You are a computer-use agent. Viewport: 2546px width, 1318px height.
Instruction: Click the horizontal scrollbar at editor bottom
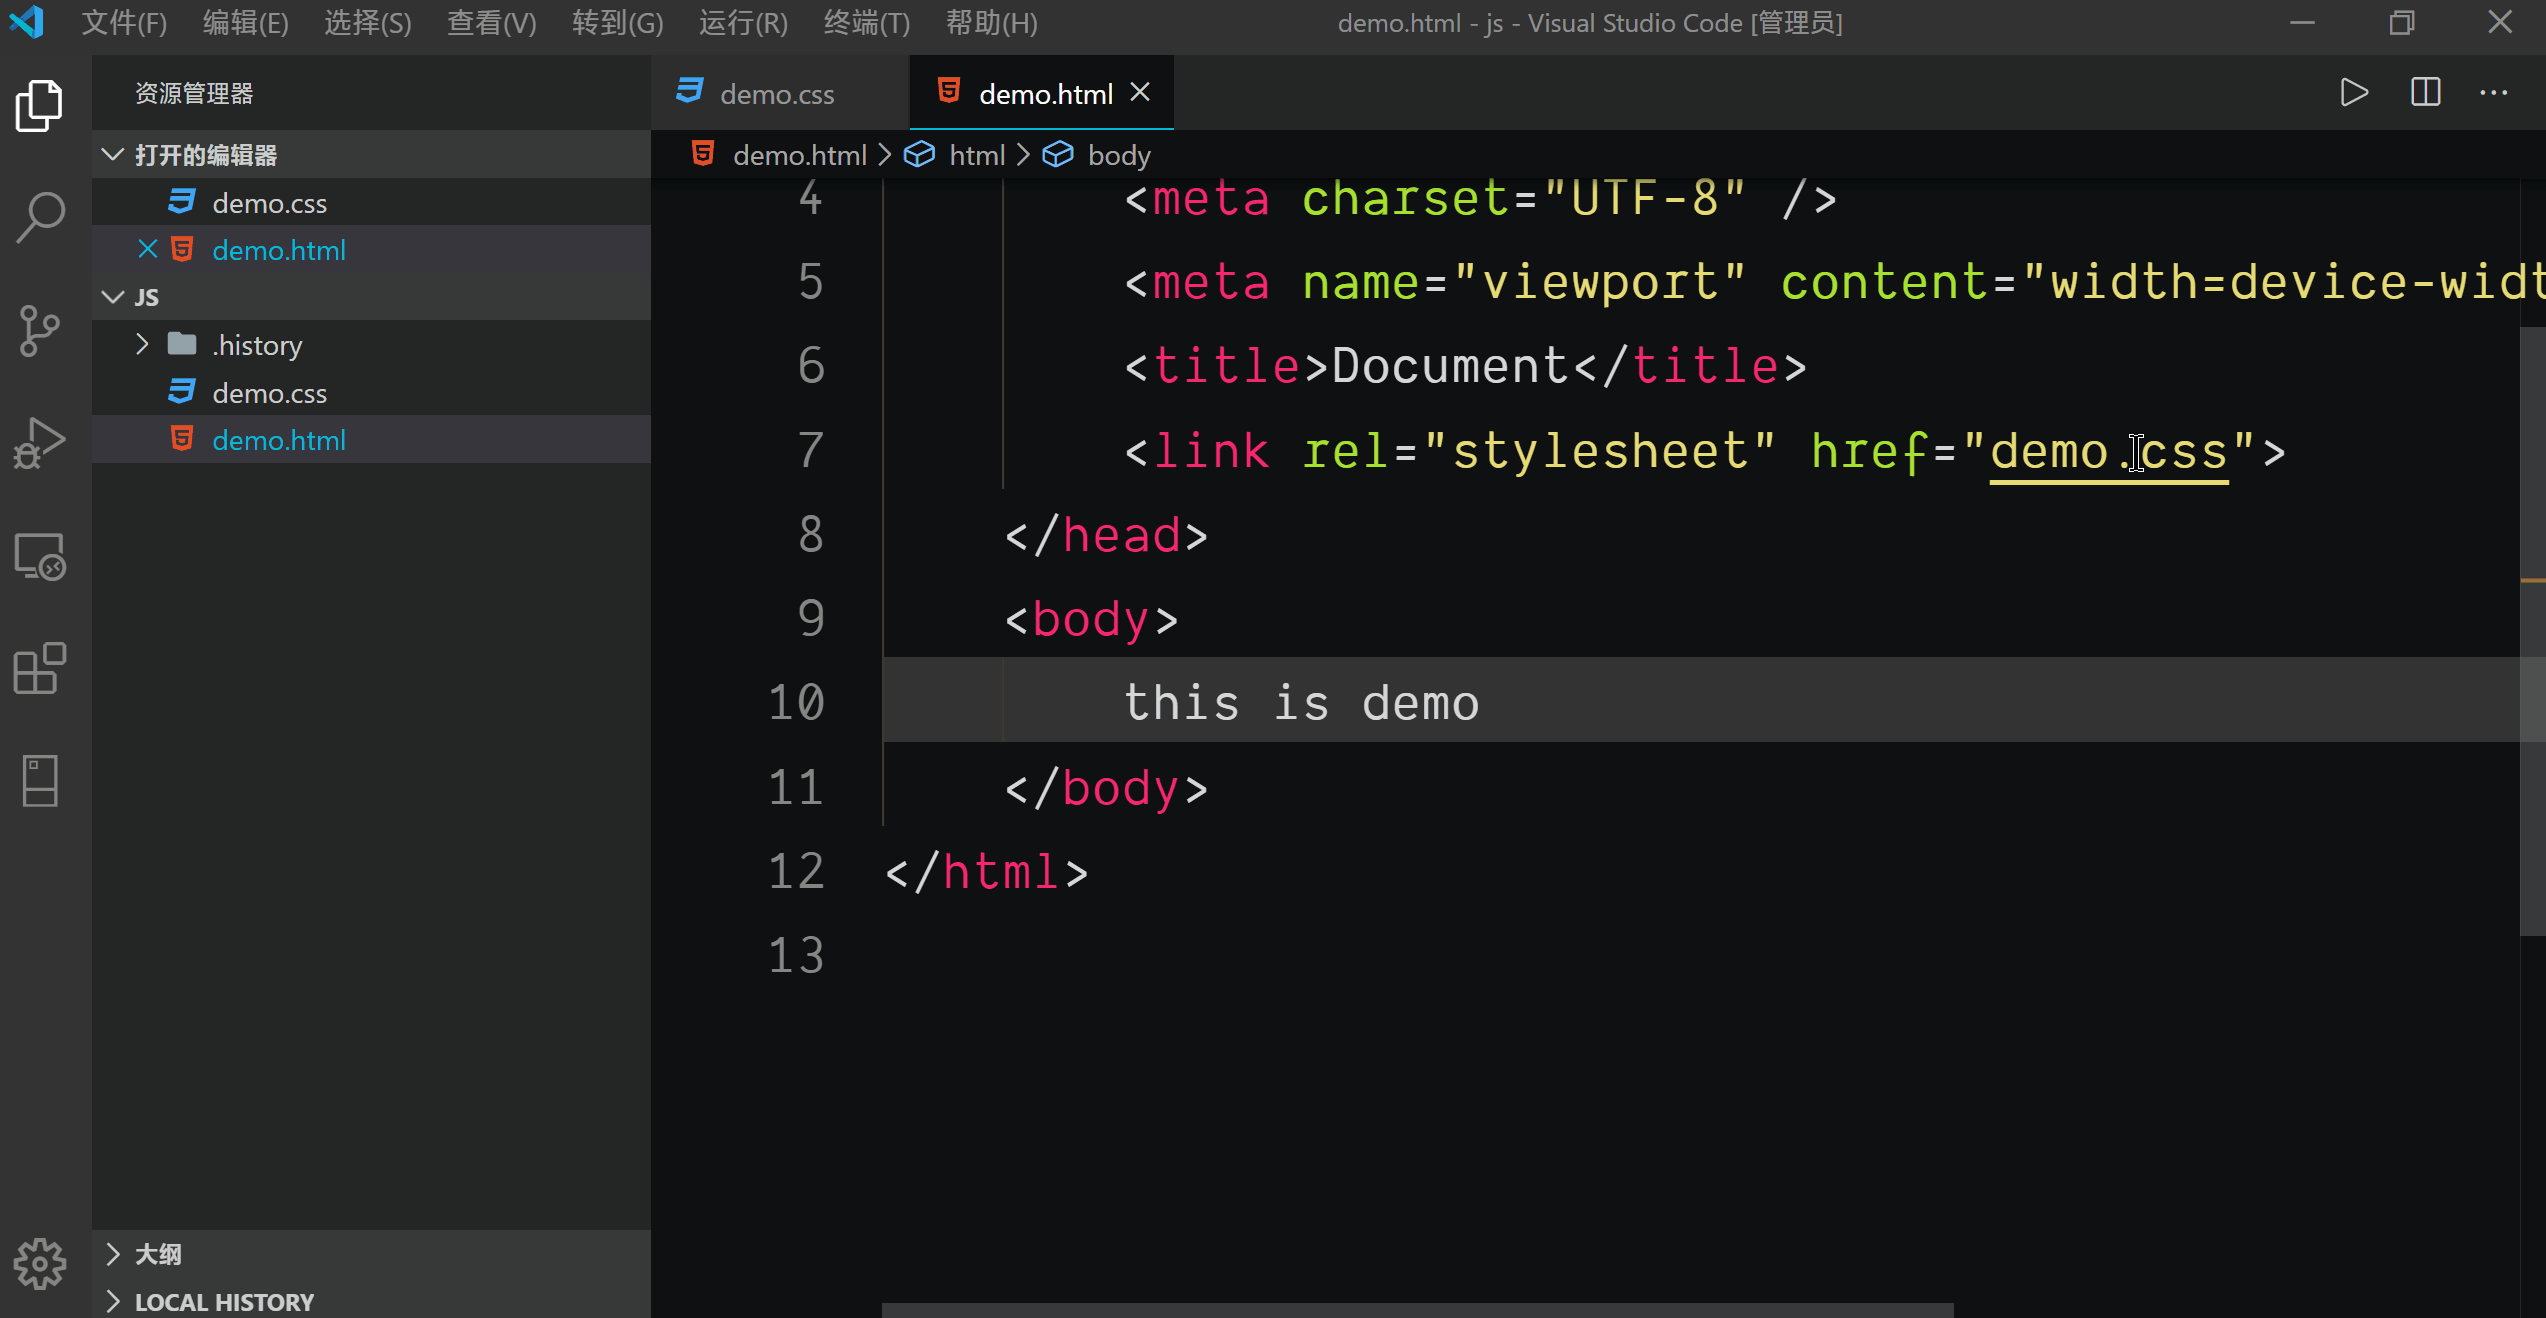[1417, 1309]
